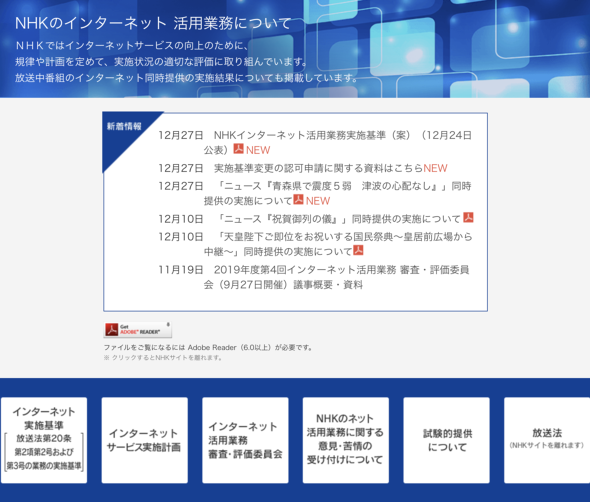
Task: Click PDF icon next to 祝賀御列の儀 item
Action: pyautogui.click(x=468, y=217)
